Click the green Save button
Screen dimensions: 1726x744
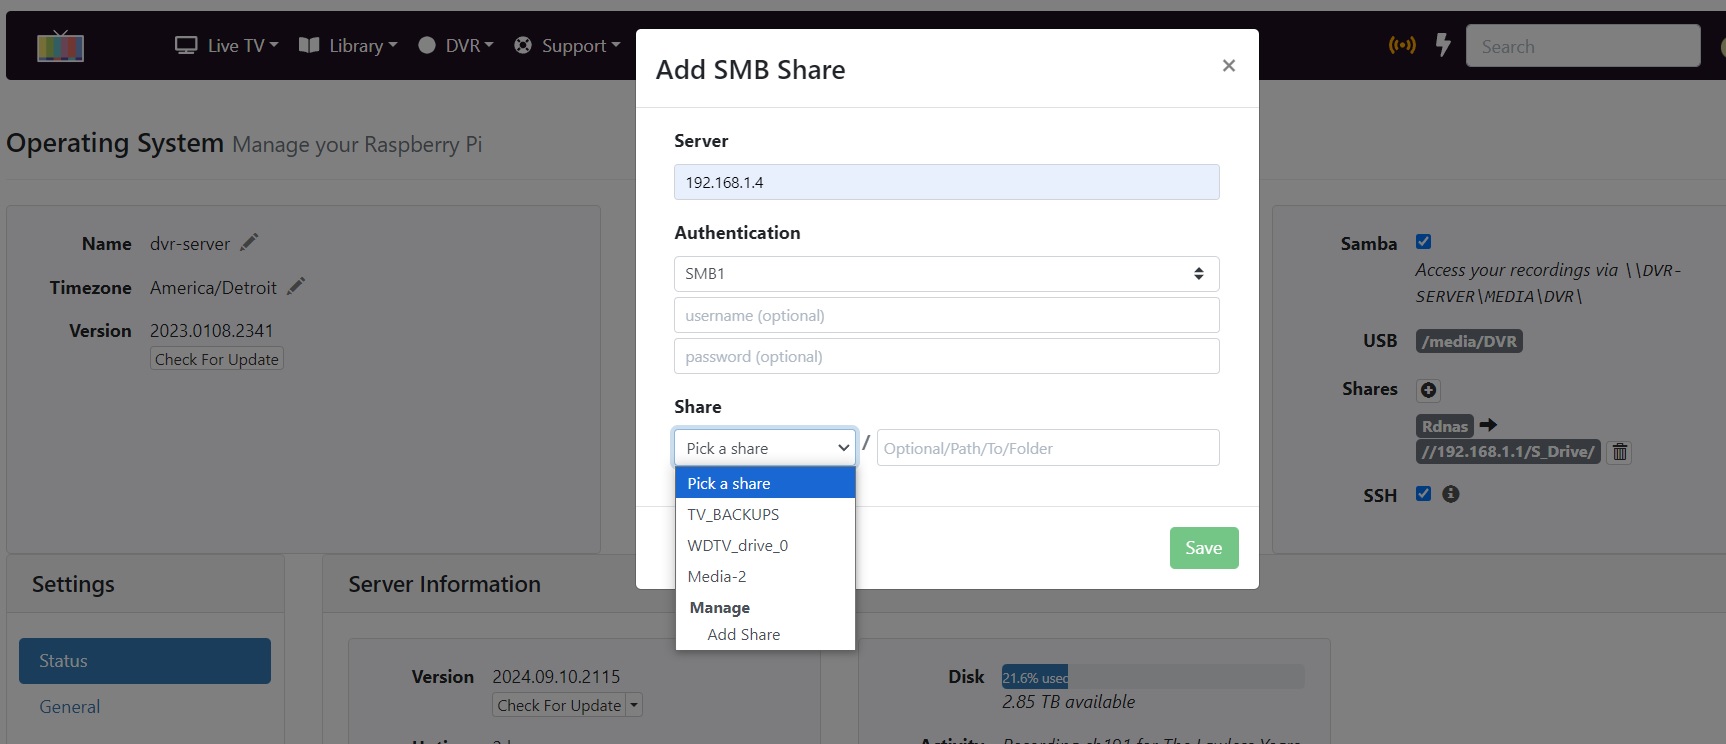point(1203,548)
